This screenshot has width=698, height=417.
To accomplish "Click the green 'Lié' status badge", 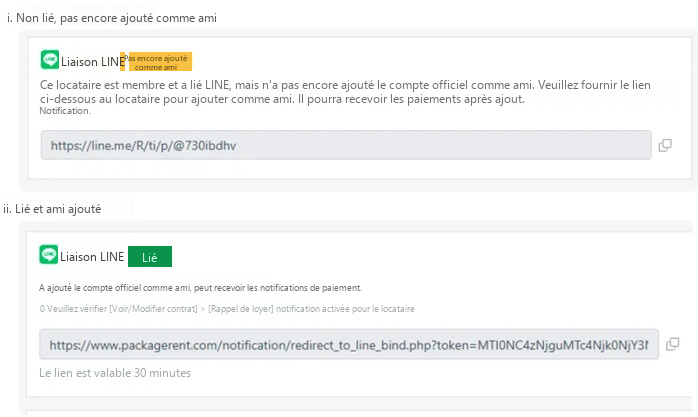I will pos(150,257).
